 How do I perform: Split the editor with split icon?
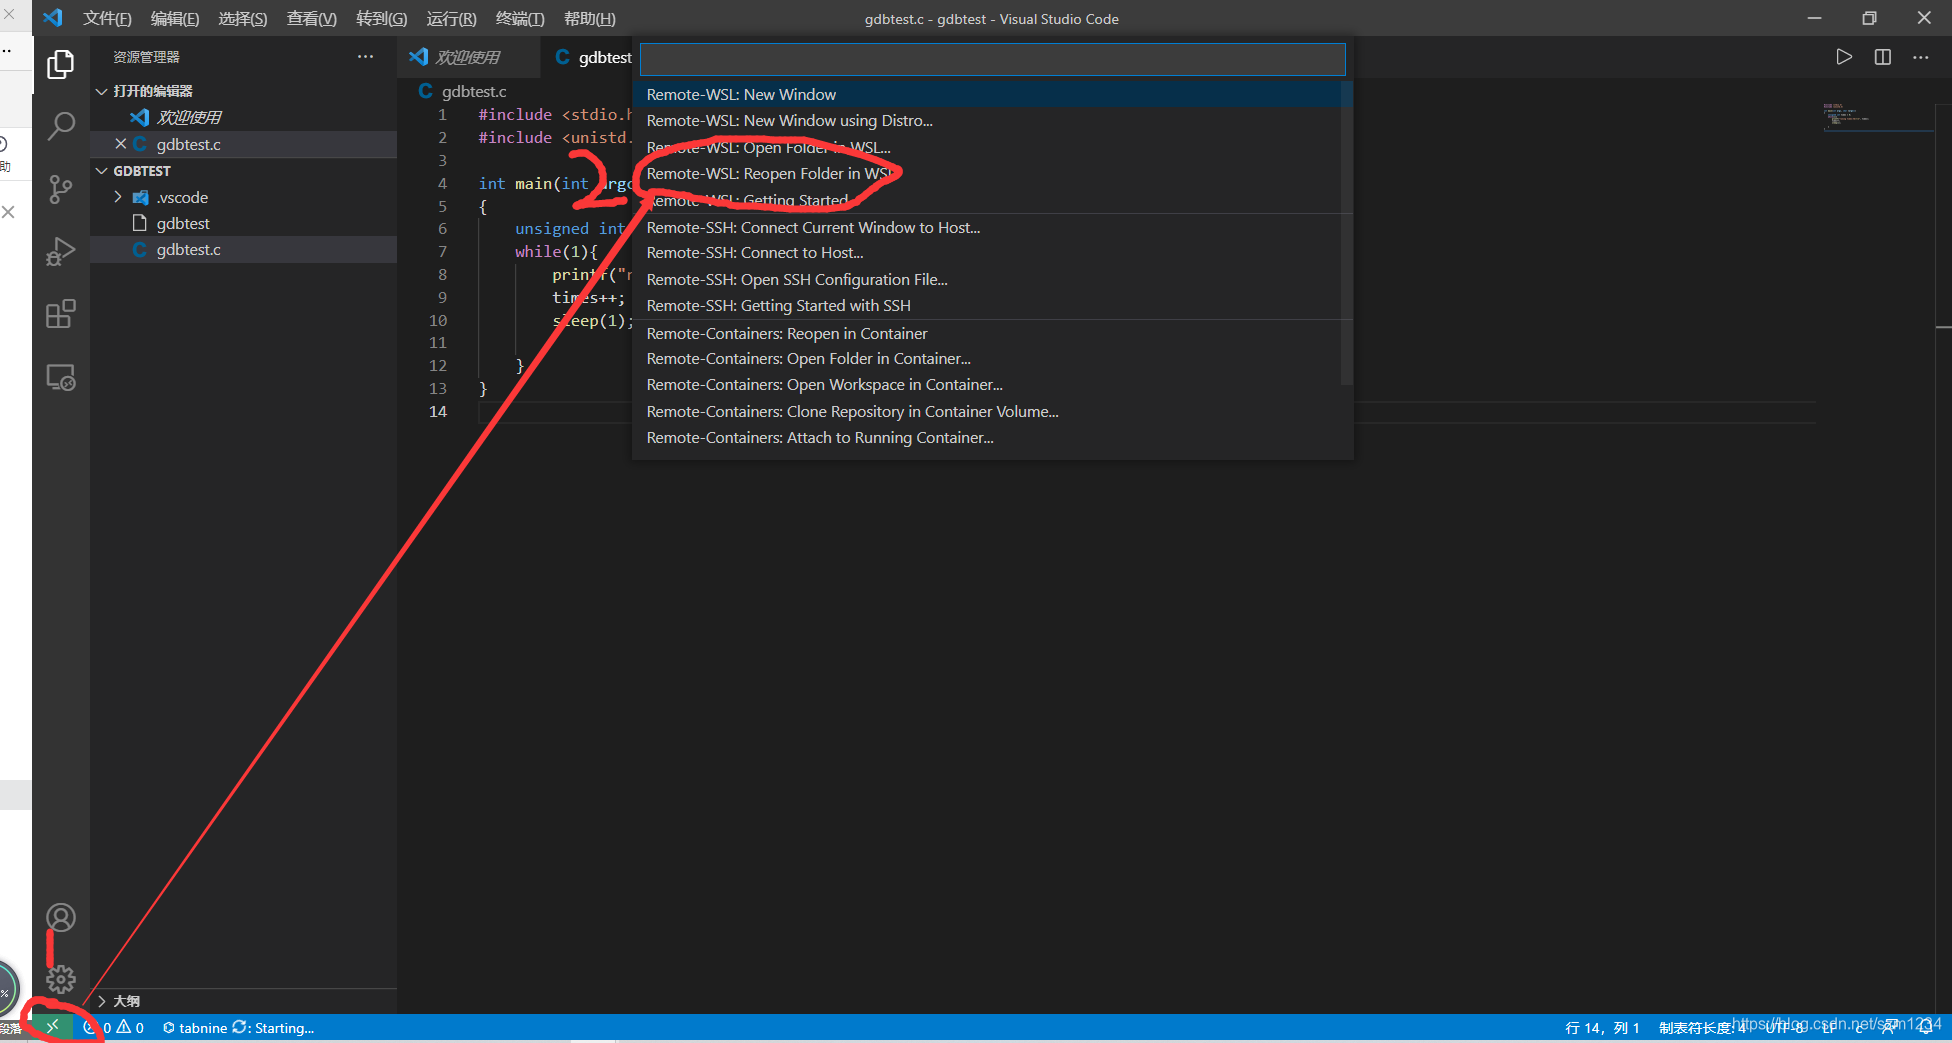pos(1883,57)
